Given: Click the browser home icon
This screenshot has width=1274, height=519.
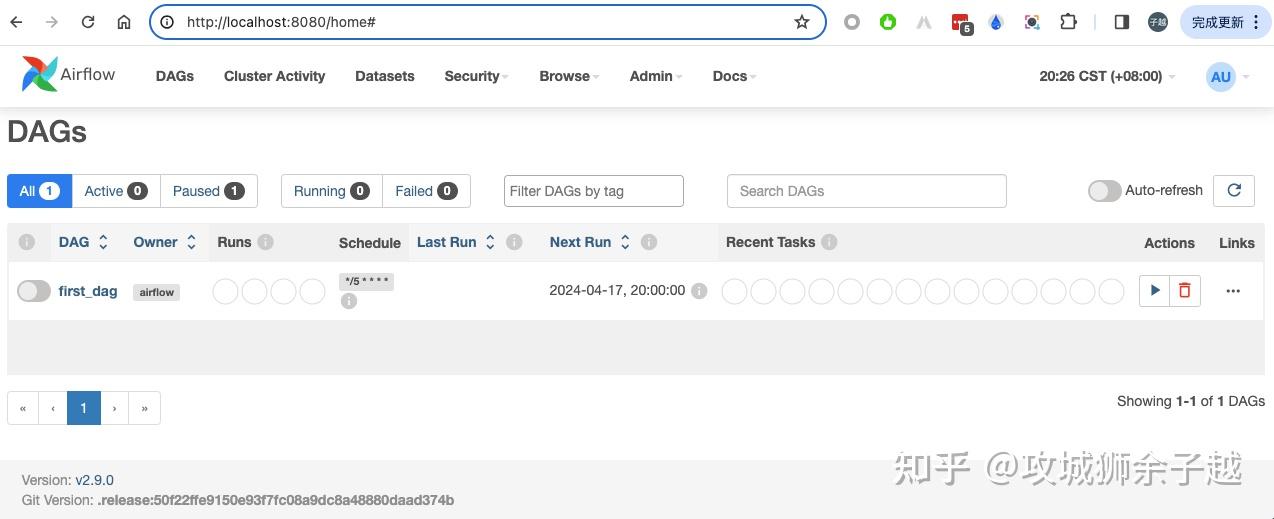Looking at the screenshot, I should [124, 22].
